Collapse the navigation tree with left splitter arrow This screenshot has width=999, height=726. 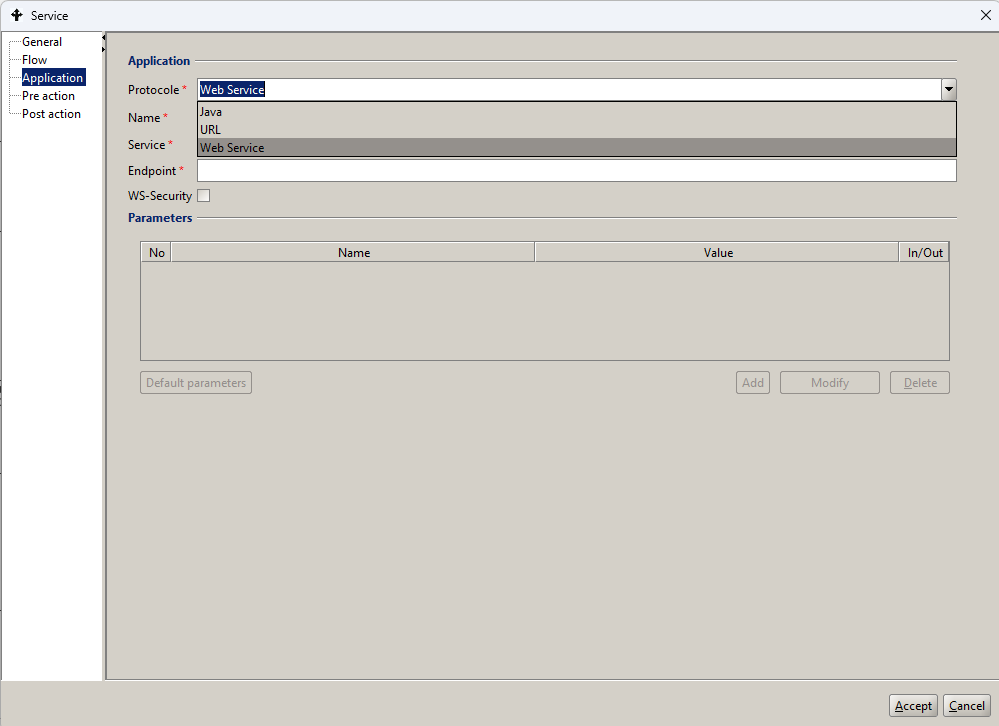104,38
